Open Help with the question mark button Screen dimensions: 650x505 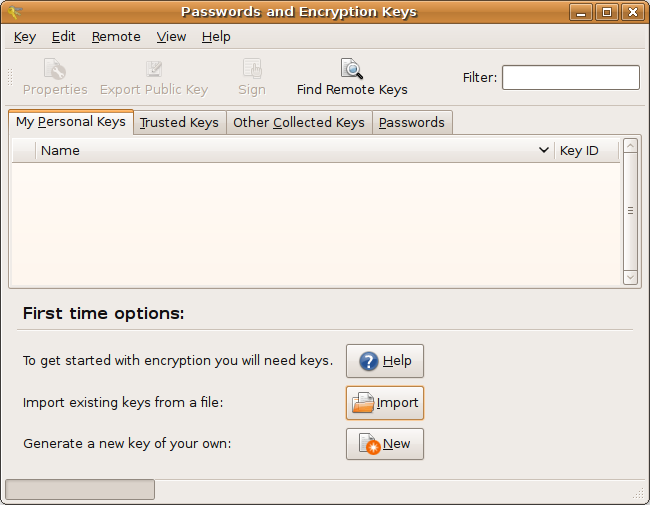pyautogui.click(x=385, y=361)
